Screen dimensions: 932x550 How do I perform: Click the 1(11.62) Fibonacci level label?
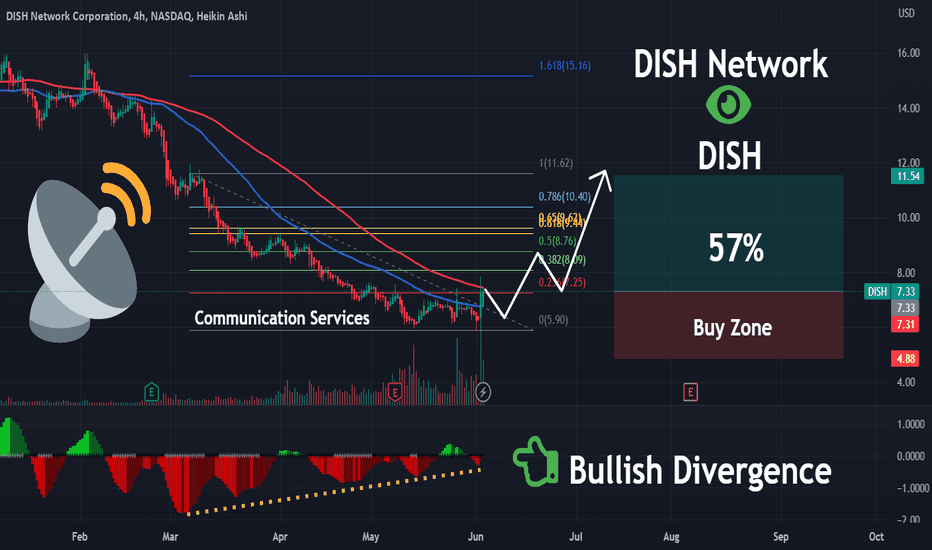(556, 163)
